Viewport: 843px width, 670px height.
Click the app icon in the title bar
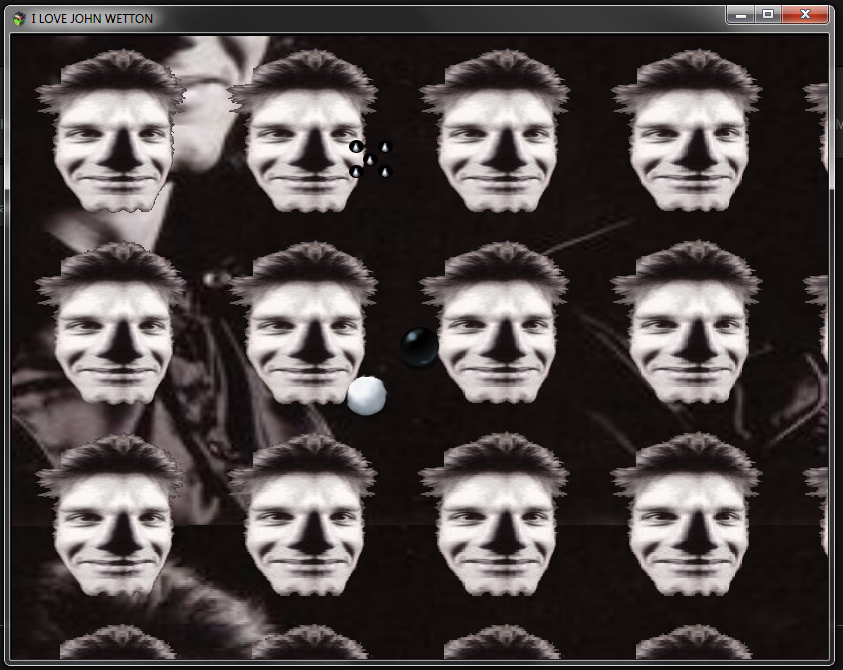tap(19, 19)
